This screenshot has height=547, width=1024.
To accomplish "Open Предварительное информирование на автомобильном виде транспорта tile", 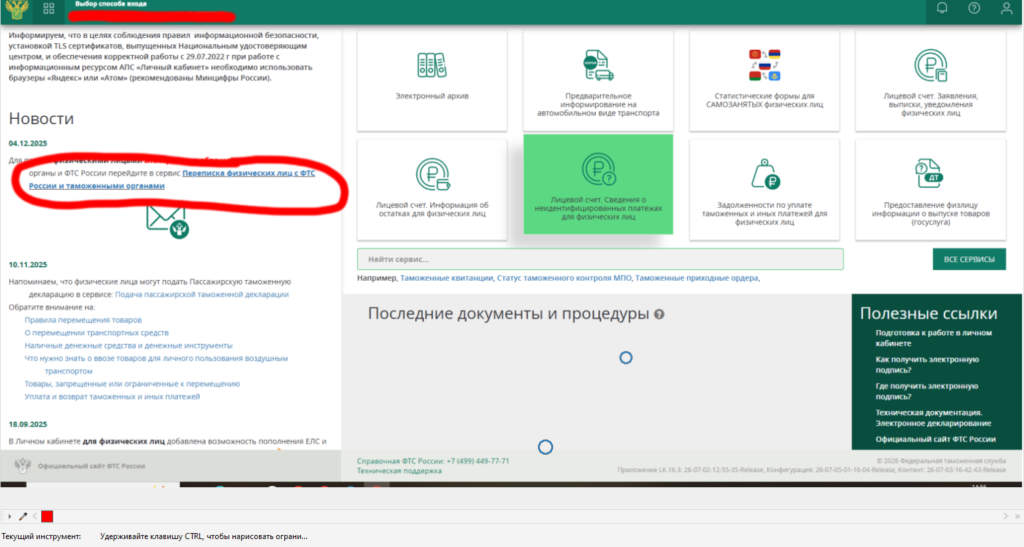I will 598,80.
